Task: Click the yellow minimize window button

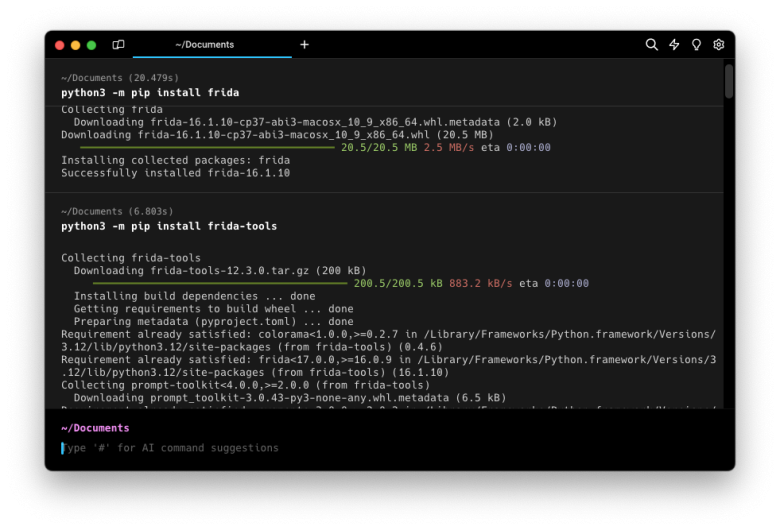Action: click(76, 45)
